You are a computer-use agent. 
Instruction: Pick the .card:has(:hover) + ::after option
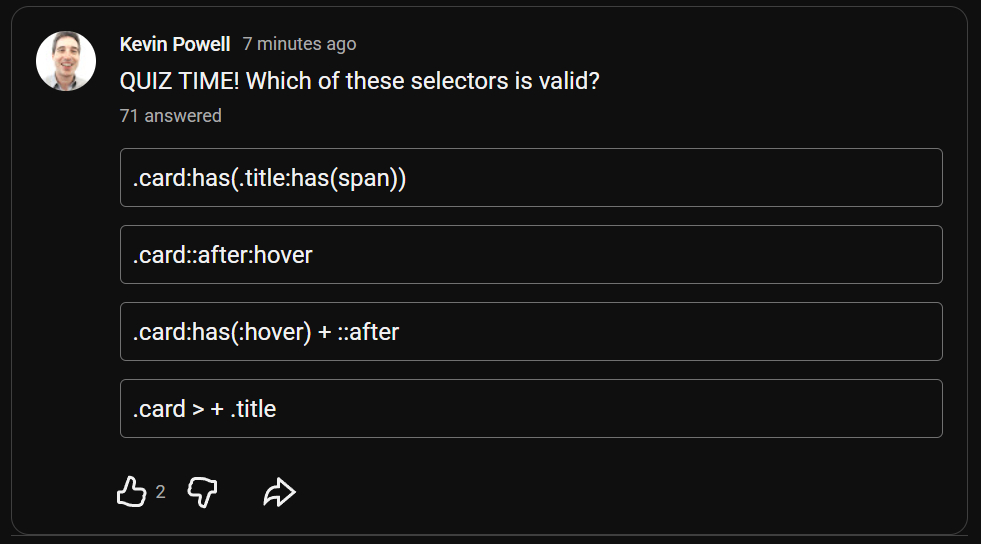click(x=530, y=331)
